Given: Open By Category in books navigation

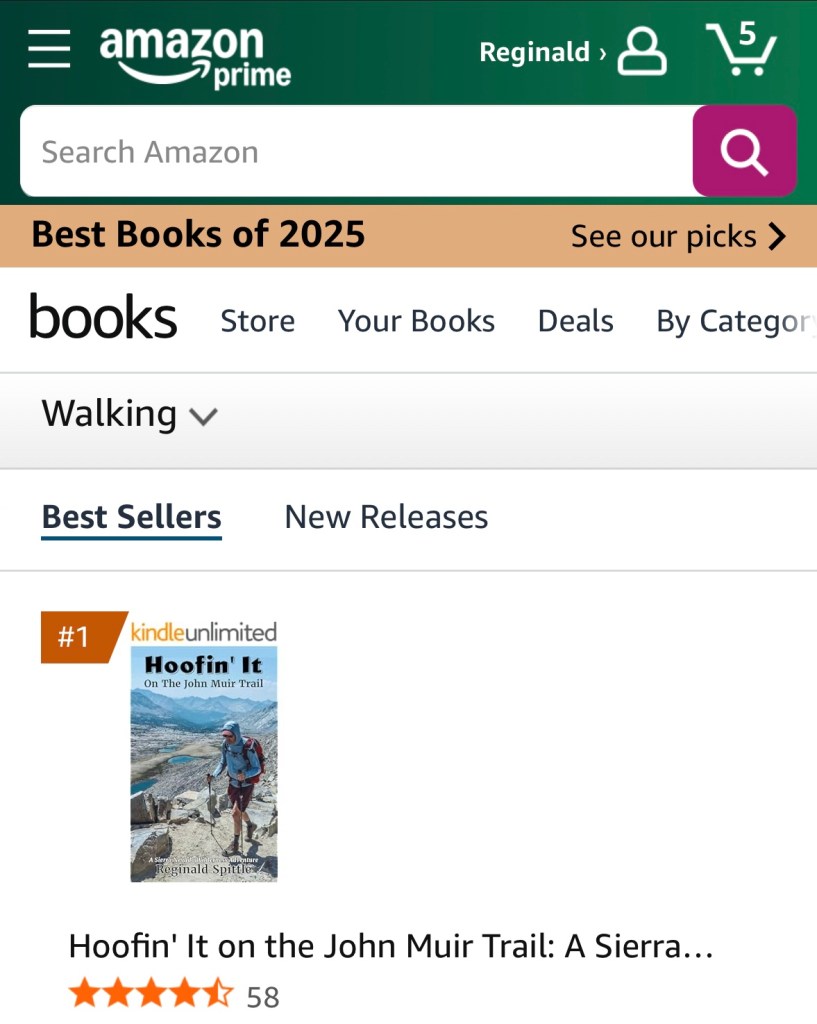Looking at the screenshot, I should pyautogui.click(x=734, y=321).
